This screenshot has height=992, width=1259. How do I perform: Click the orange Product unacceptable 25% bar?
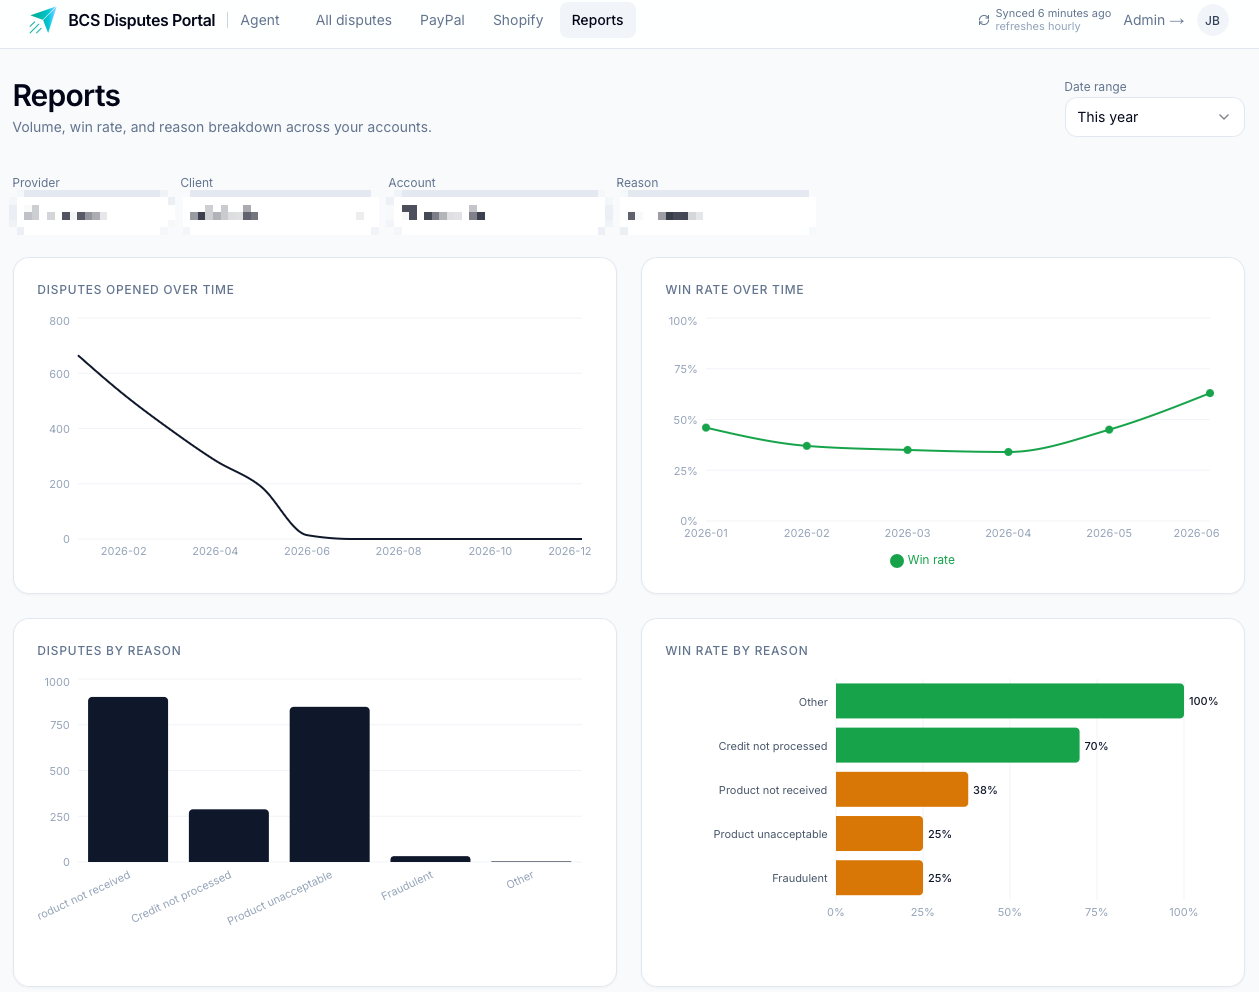point(879,833)
